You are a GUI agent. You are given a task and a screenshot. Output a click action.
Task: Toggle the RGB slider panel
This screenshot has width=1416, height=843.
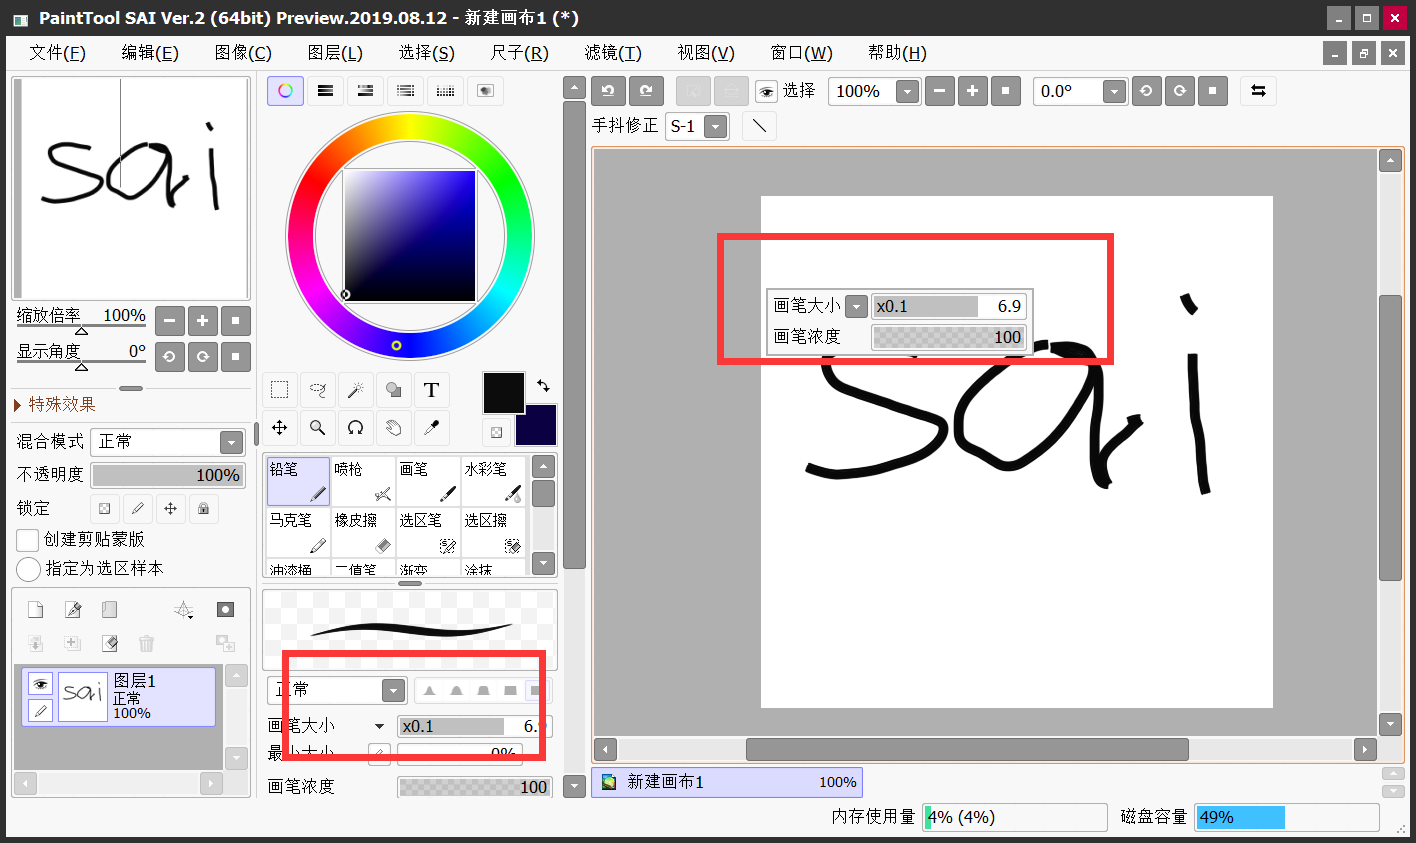[325, 91]
